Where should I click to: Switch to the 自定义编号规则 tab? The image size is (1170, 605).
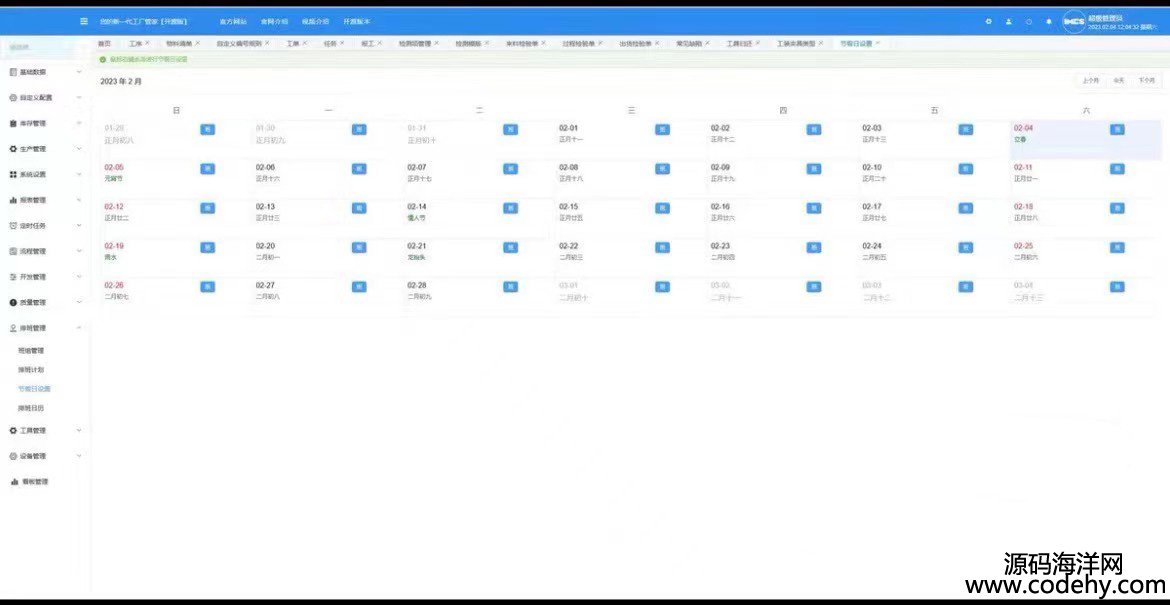pos(239,44)
